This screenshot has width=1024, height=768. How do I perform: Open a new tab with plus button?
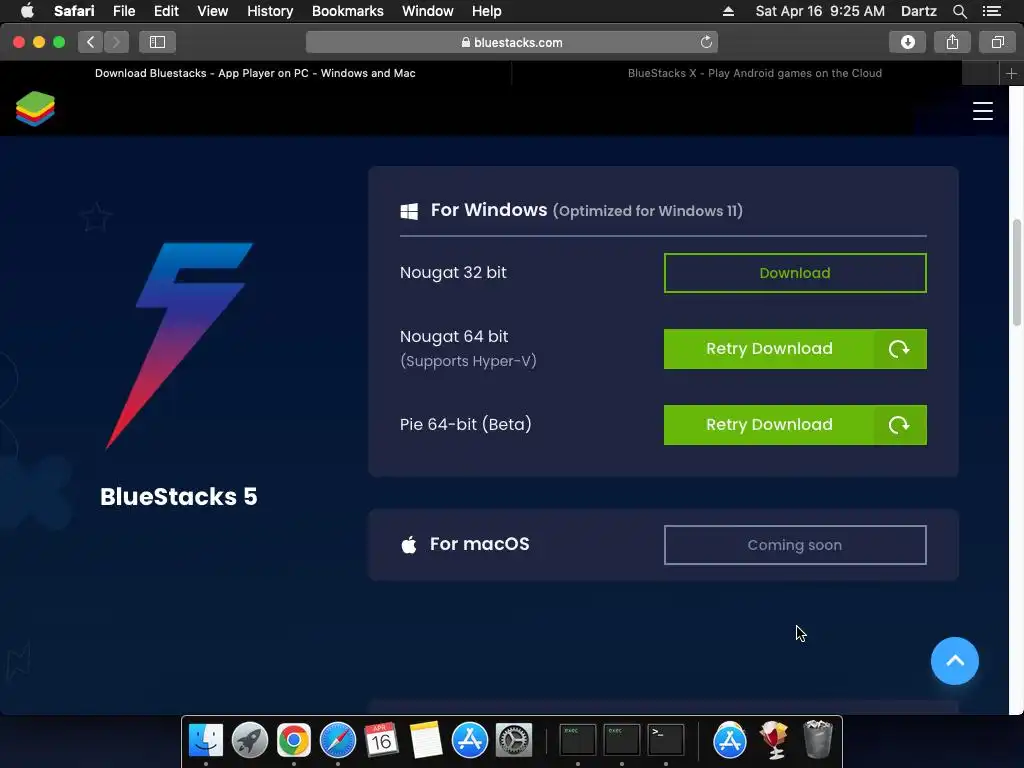tap(1011, 73)
